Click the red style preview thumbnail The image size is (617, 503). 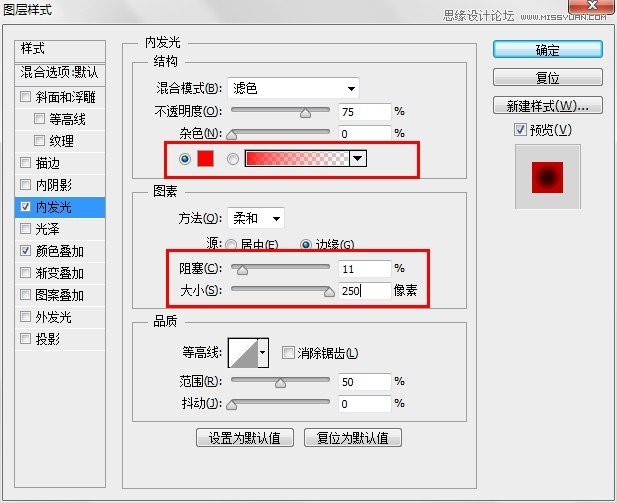[547, 177]
